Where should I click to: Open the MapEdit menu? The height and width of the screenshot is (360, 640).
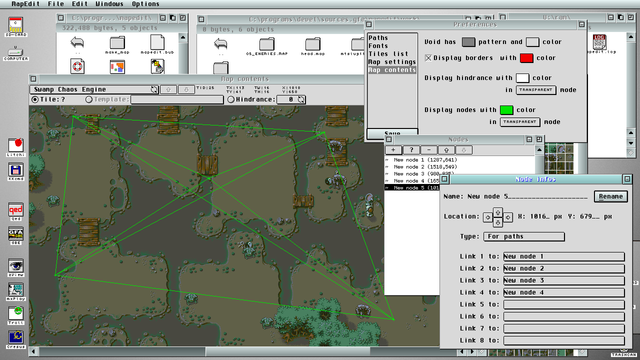click(x=26, y=4)
